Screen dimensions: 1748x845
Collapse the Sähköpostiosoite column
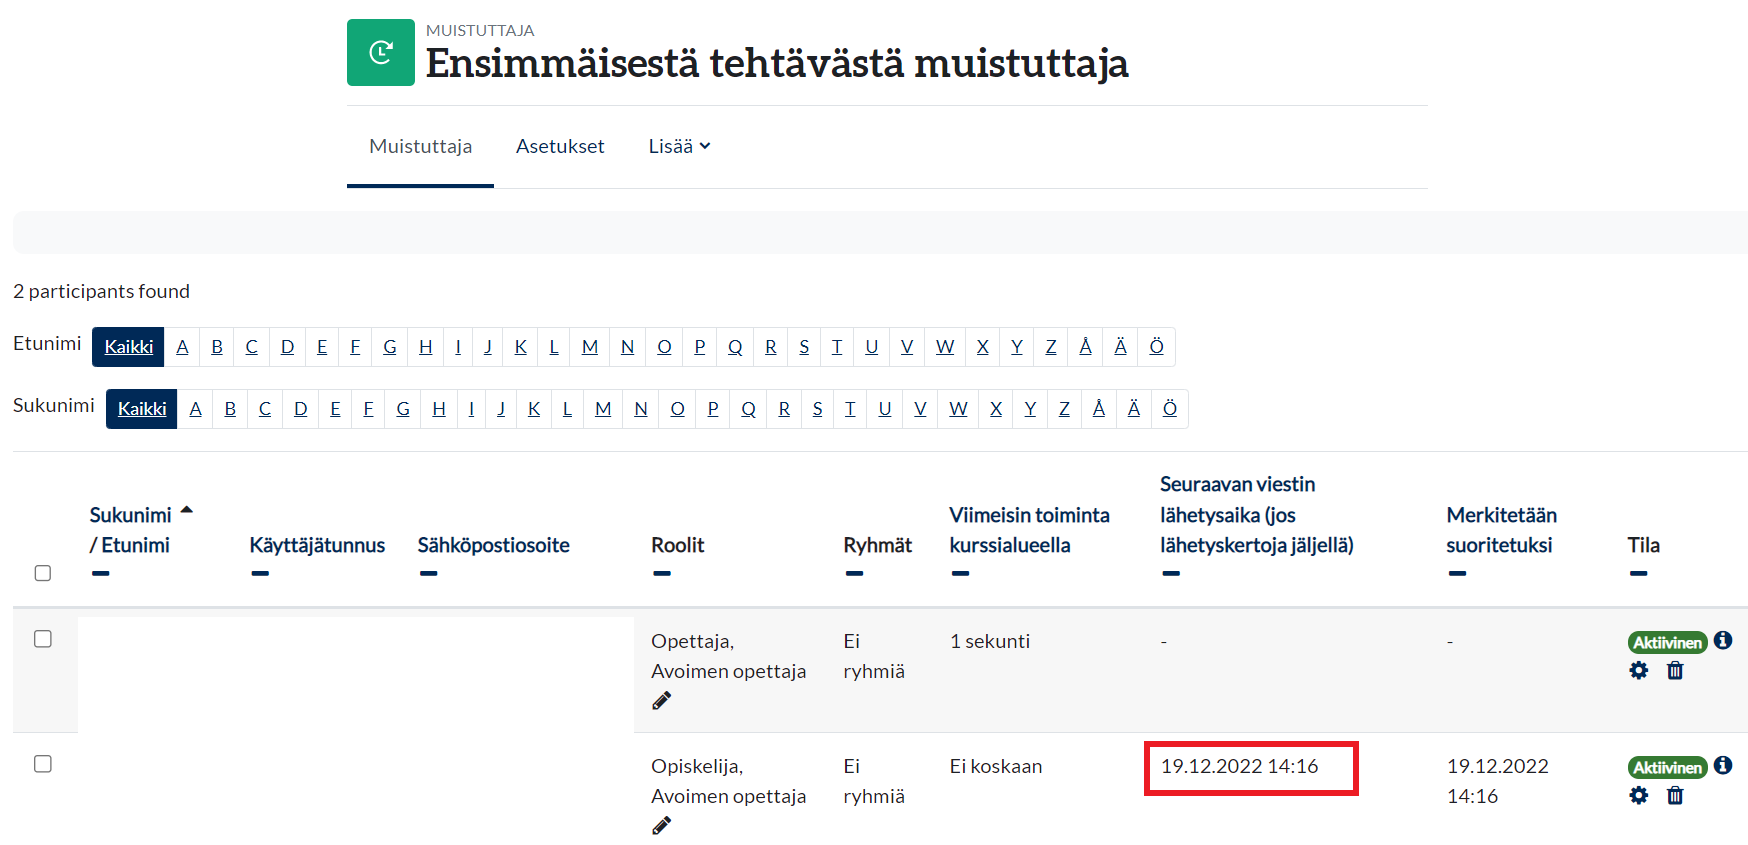point(429,574)
